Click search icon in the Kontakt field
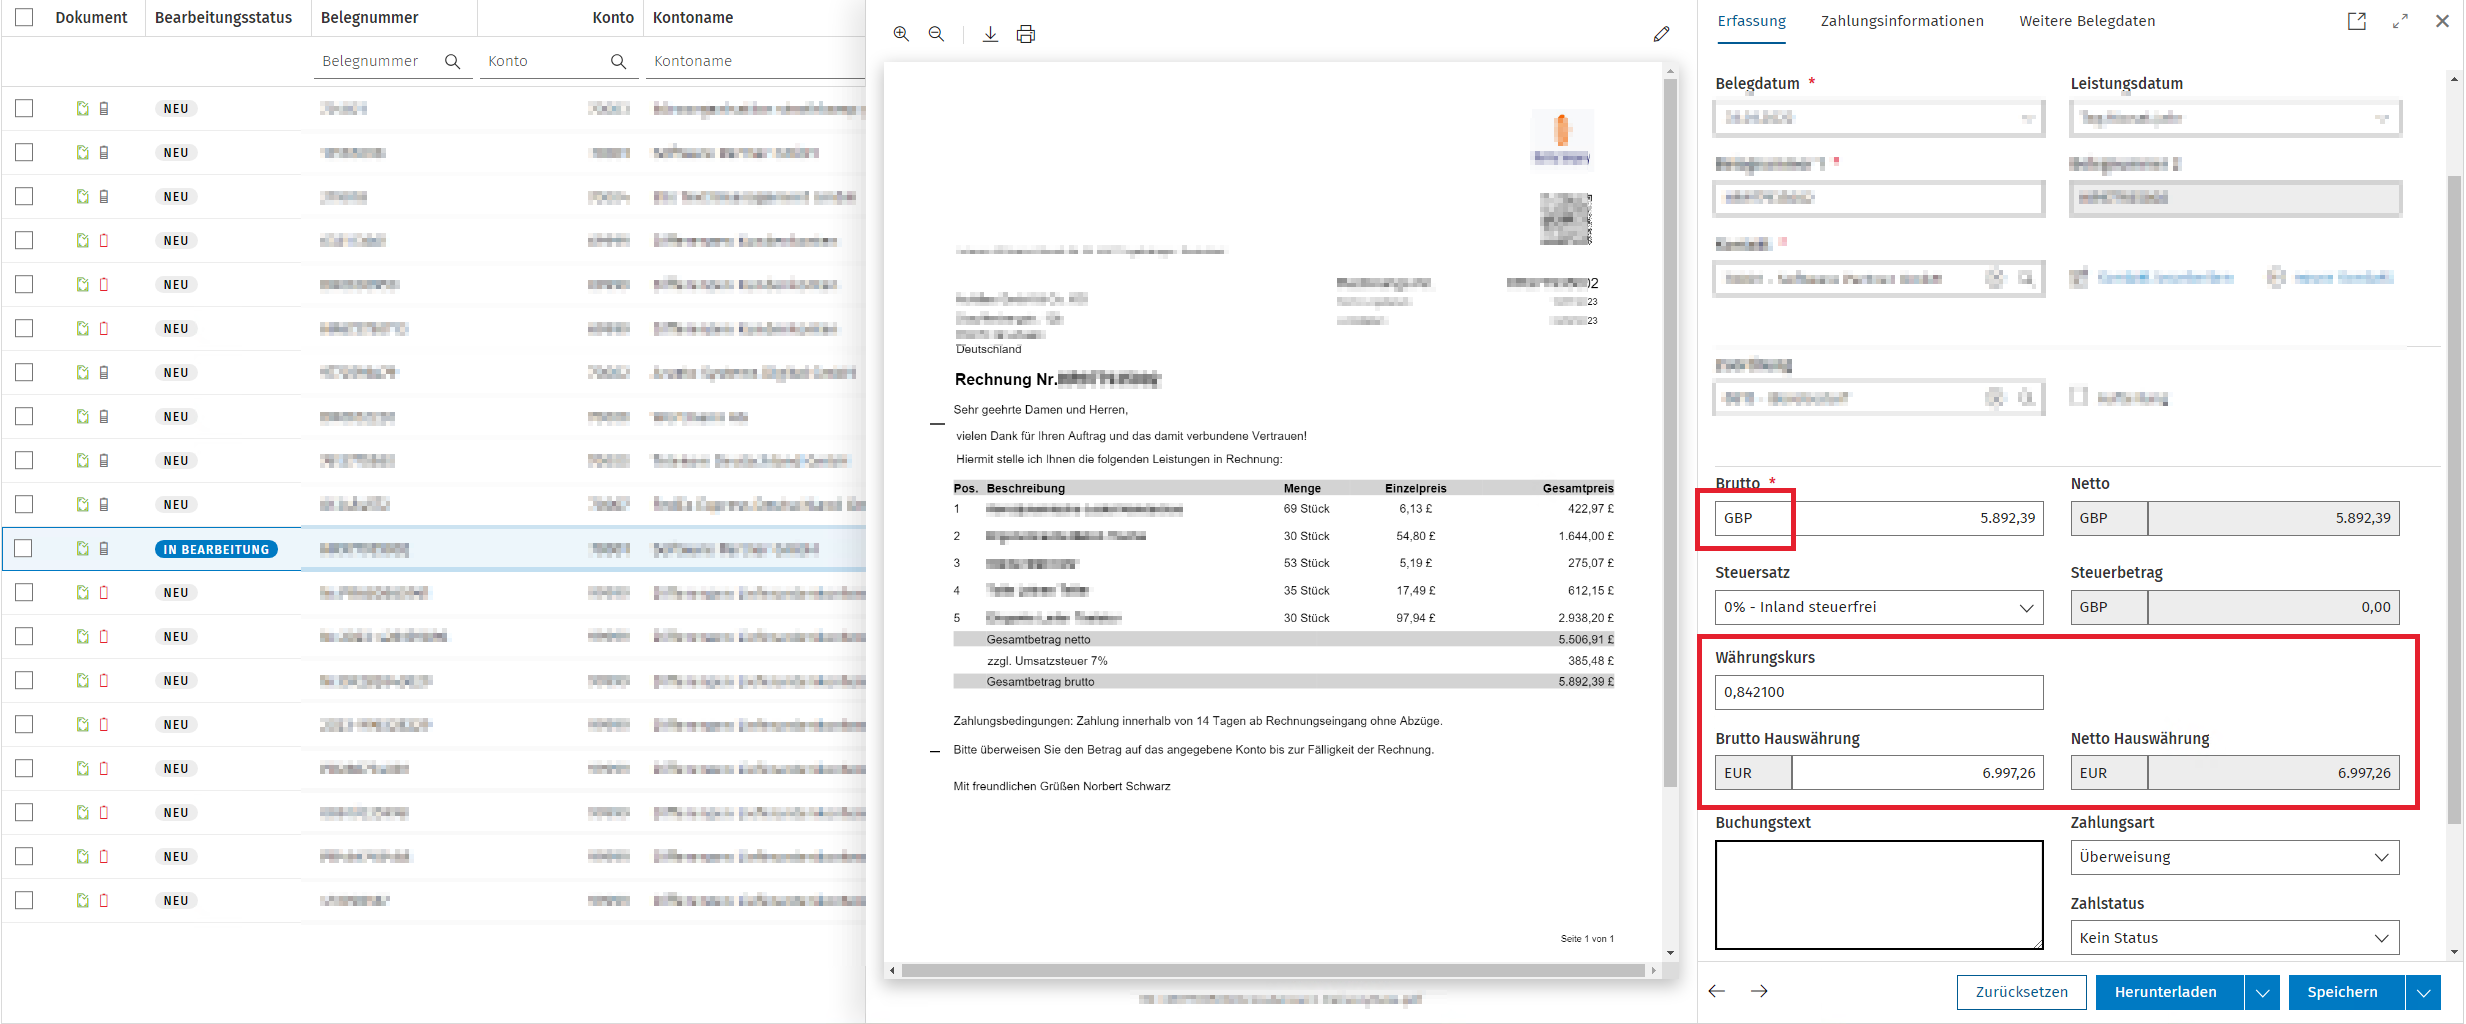2466x1024 pixels. [x=2026, y=278]
